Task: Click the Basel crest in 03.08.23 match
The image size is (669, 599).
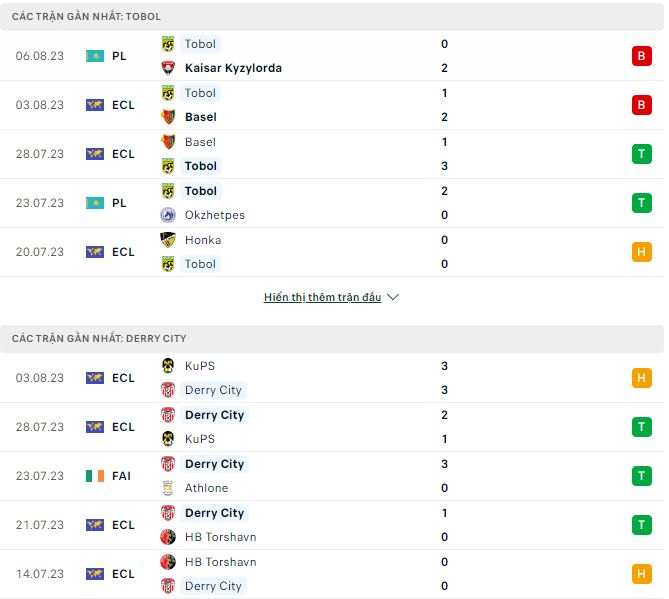Action: coord(168,117)
